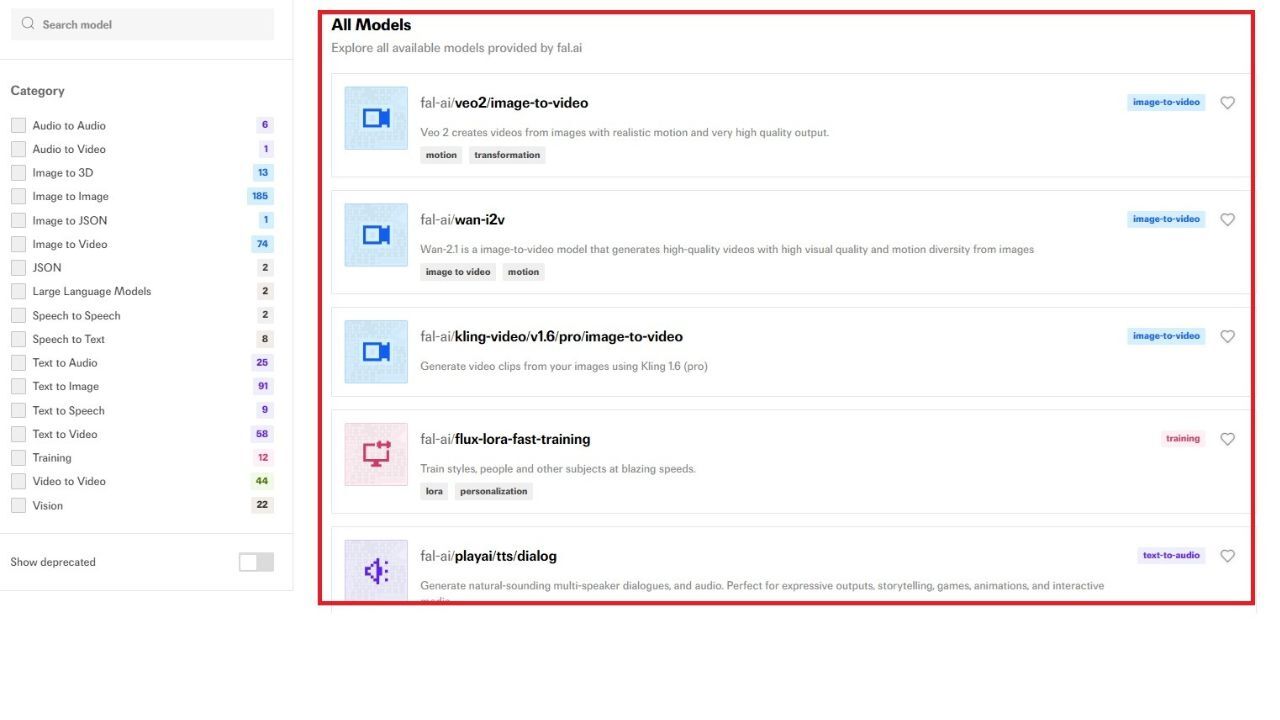
Task: Toggle the Show deprecated switch
Action: pos(256,562)
